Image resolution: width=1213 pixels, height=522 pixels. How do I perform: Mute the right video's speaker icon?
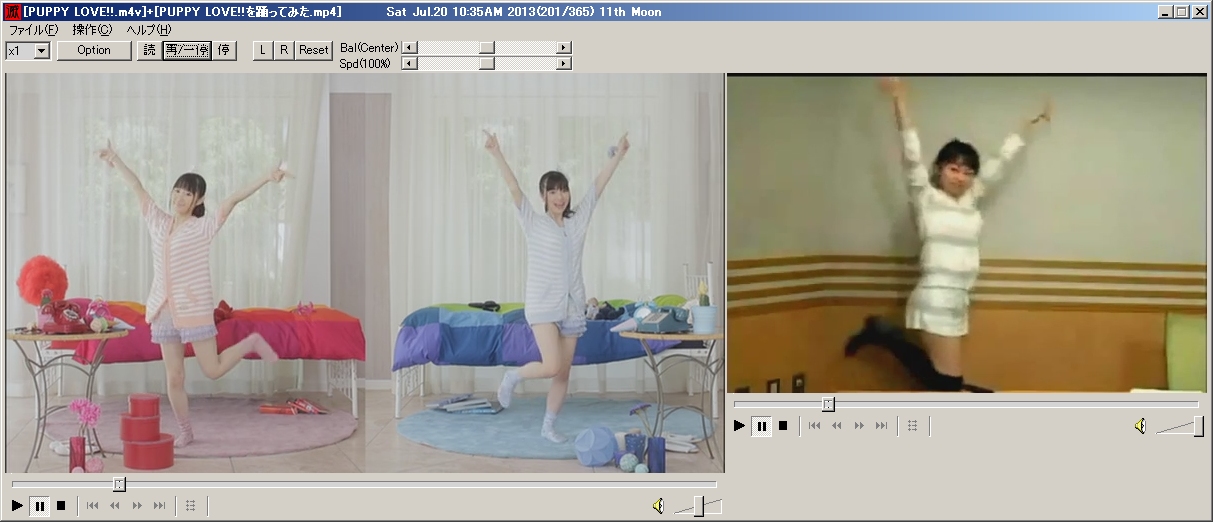coord(1140,426)
